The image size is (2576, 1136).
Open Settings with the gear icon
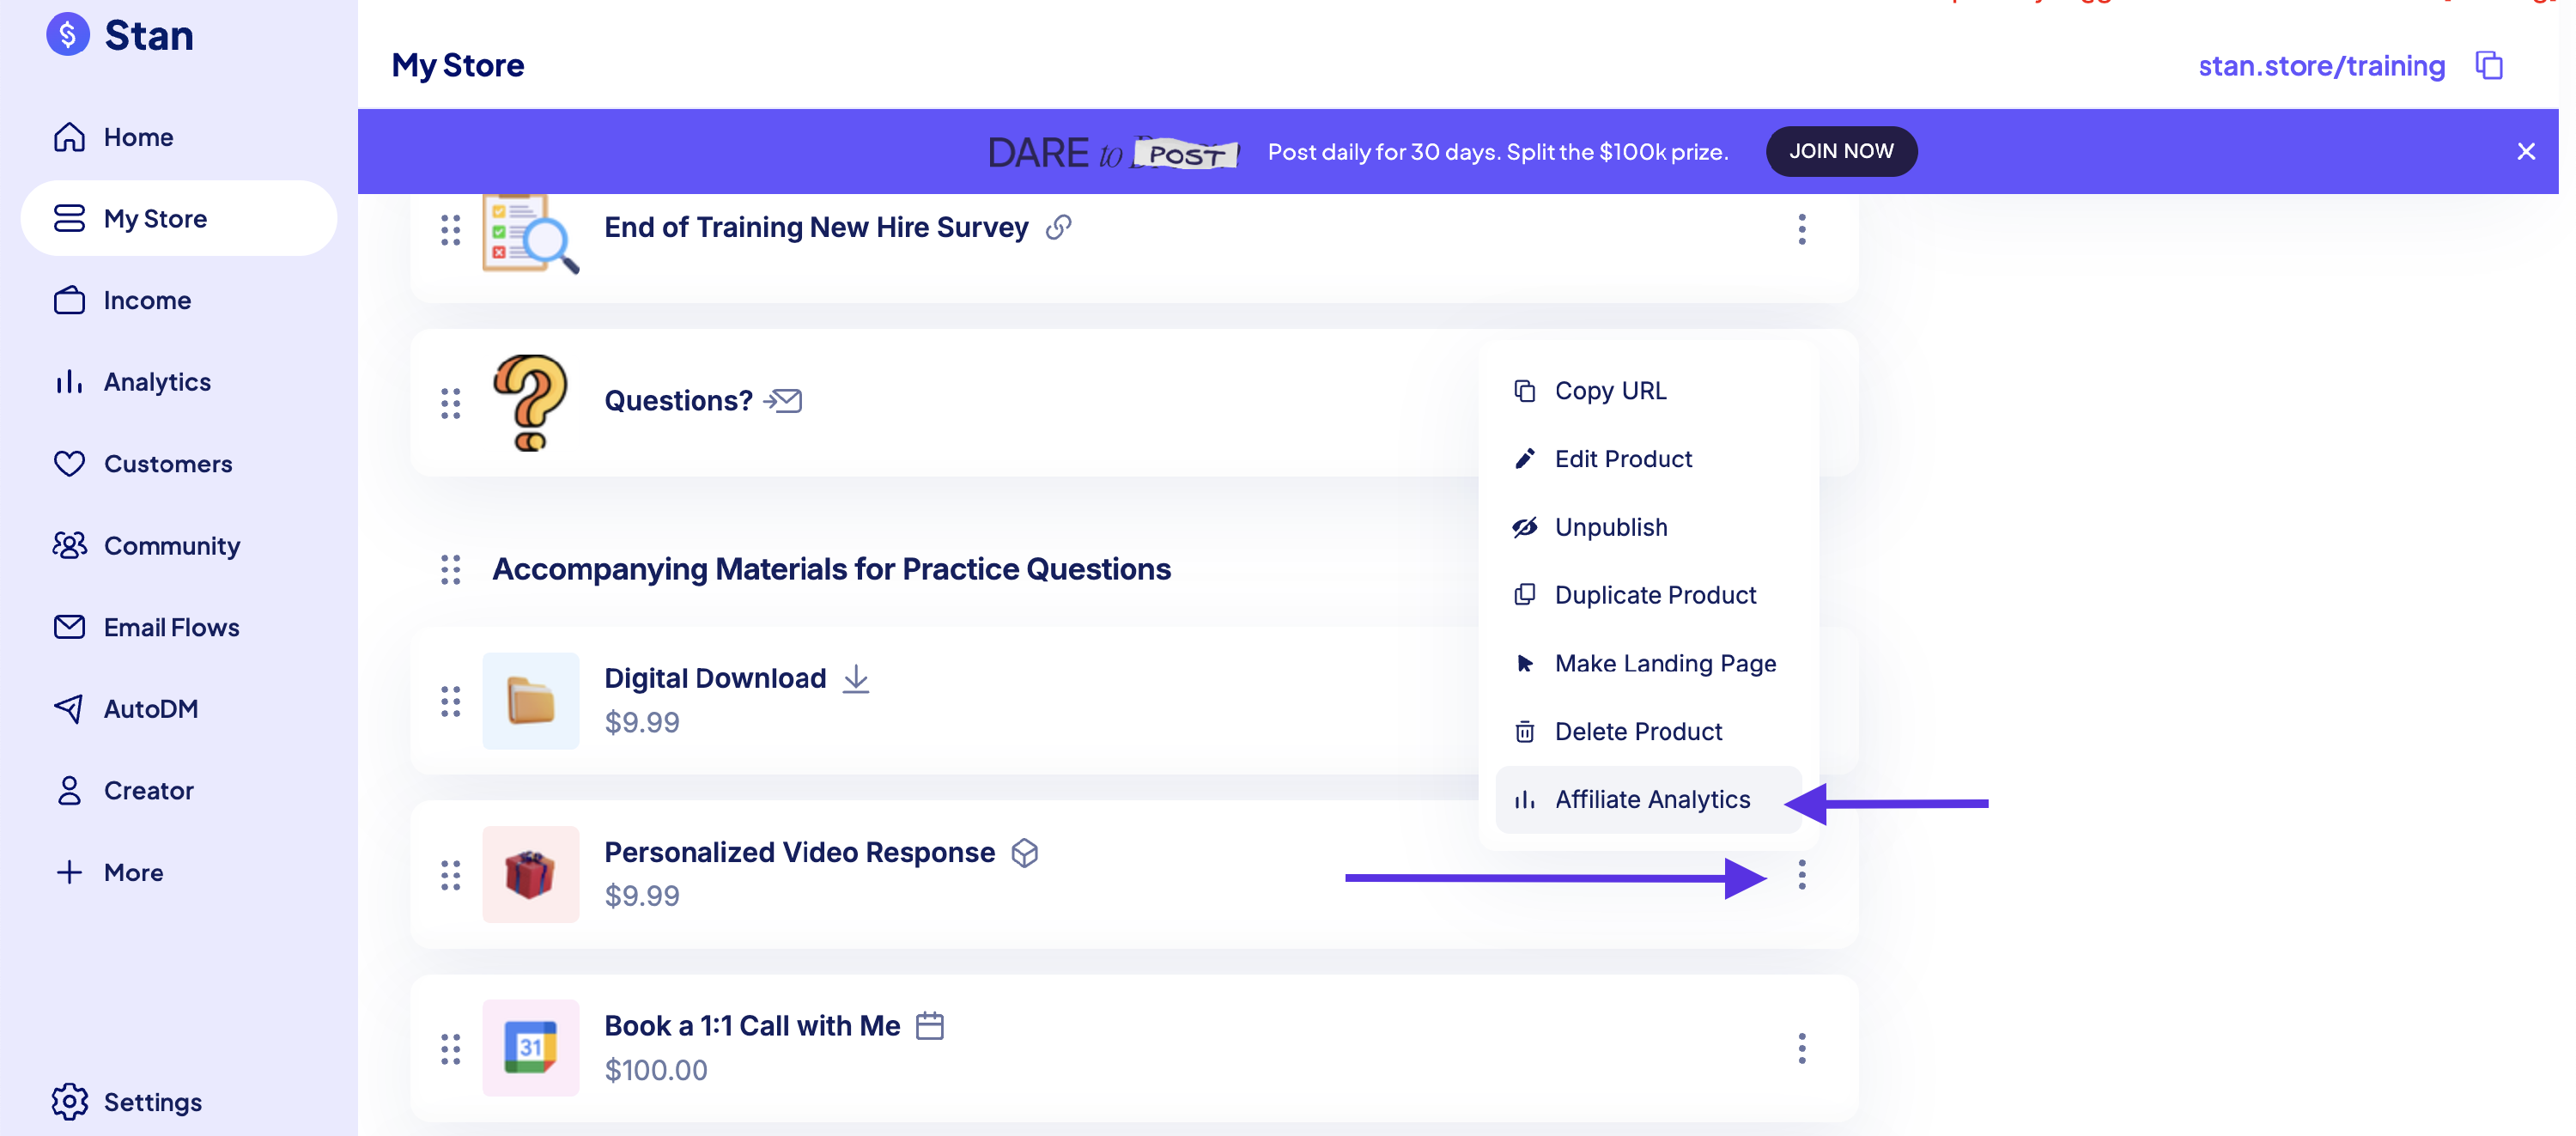pyautogui.click(x=70, y=1101)
